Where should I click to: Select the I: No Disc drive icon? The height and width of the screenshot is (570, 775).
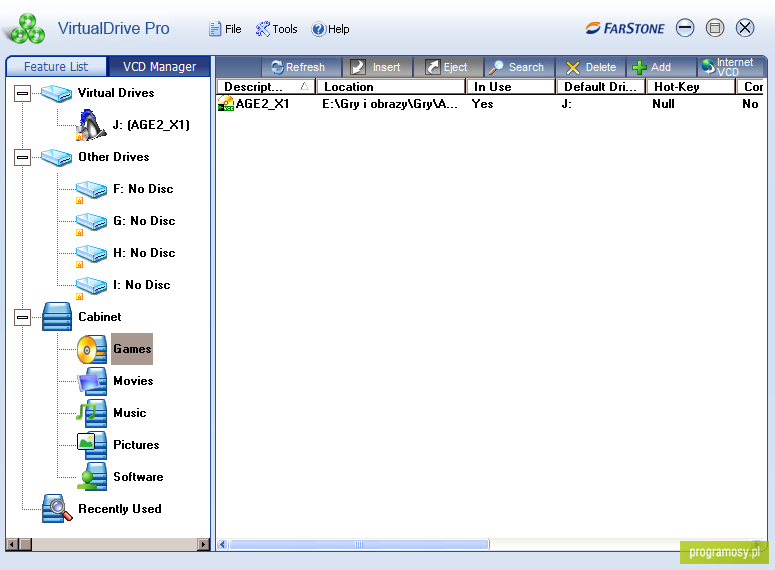tap(91, 287)
